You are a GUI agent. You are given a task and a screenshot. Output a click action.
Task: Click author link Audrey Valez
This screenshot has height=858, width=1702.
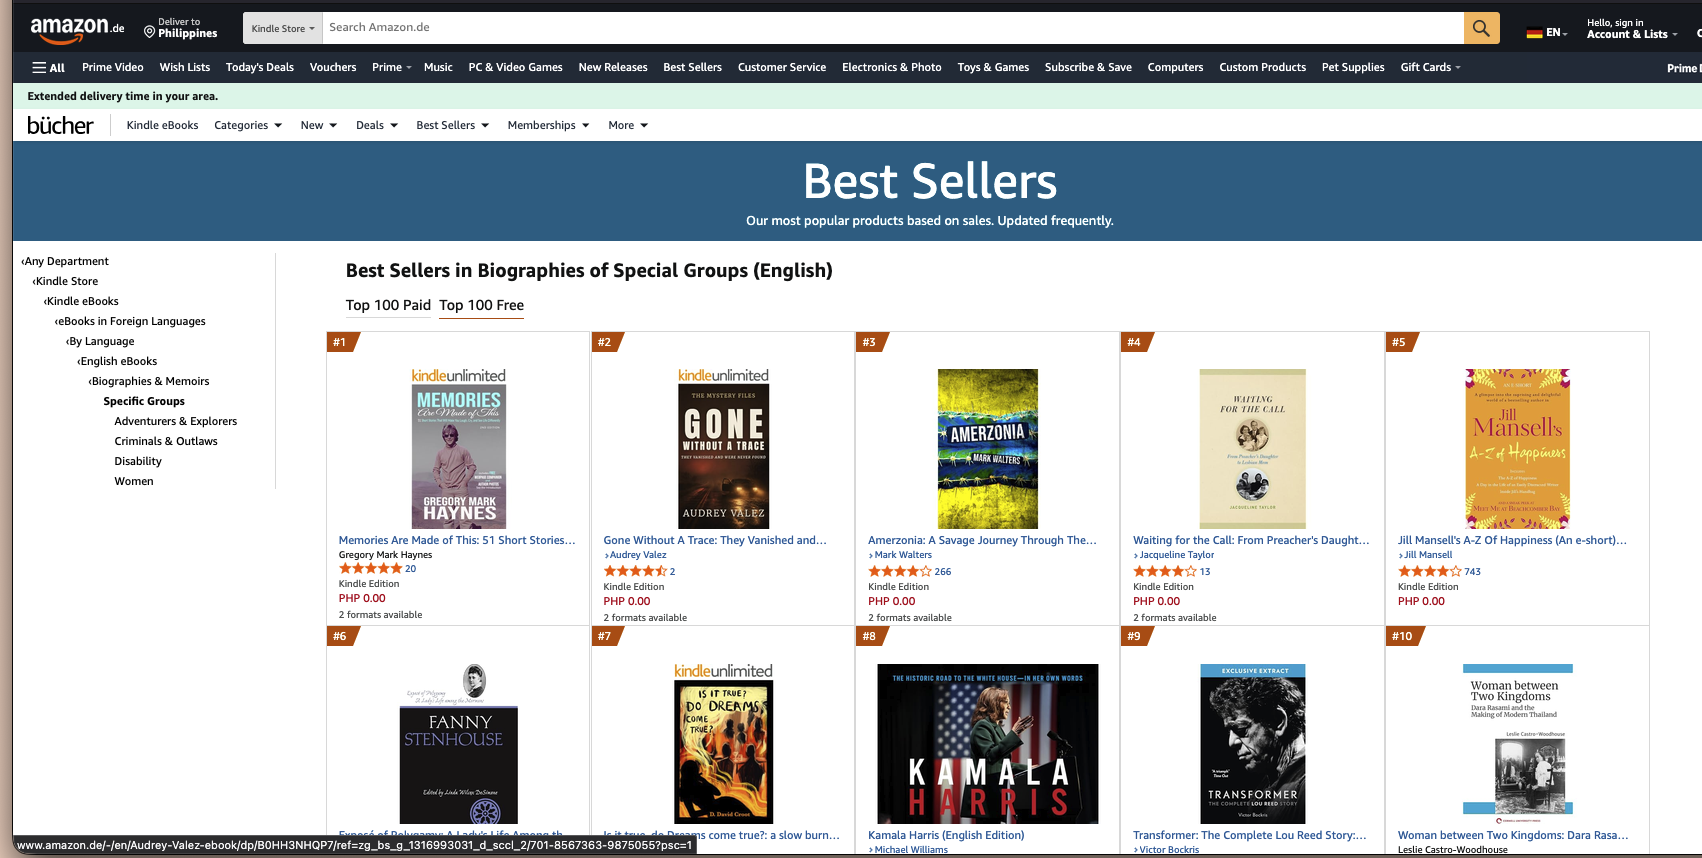point(638,555)
